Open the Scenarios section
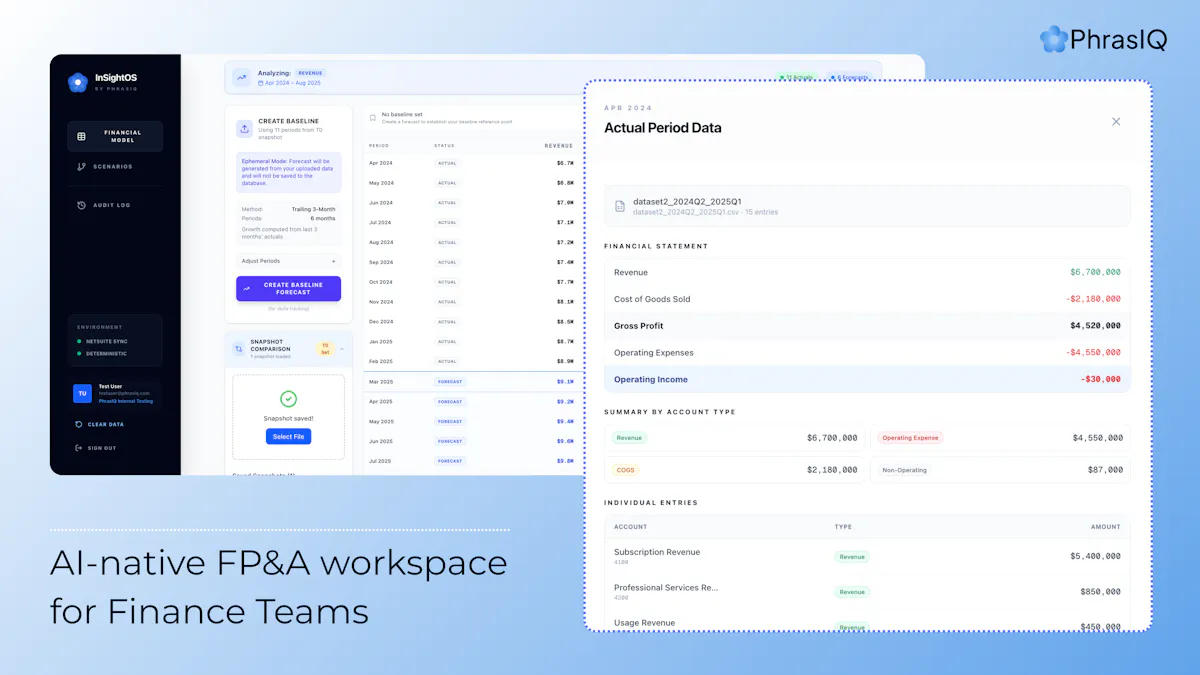Image resolution: width=1200 pixels, height=675 pixels. click(x=115, y=167)
